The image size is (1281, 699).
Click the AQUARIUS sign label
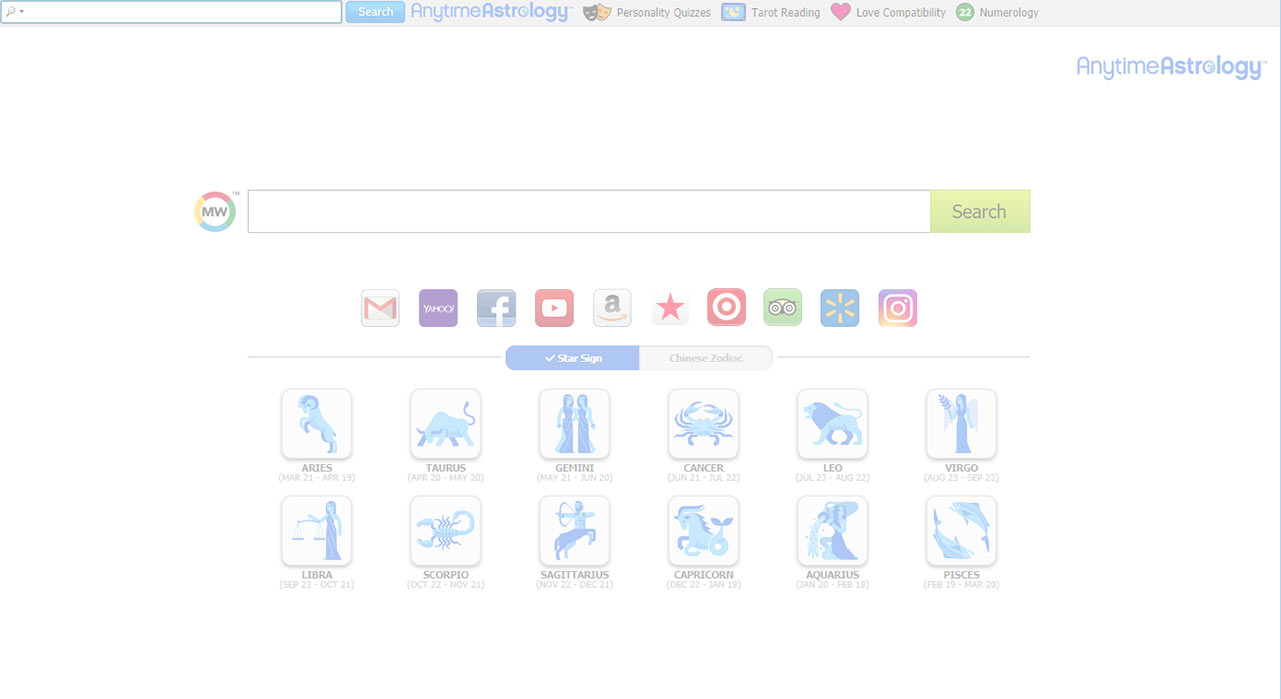coord(833,575)
